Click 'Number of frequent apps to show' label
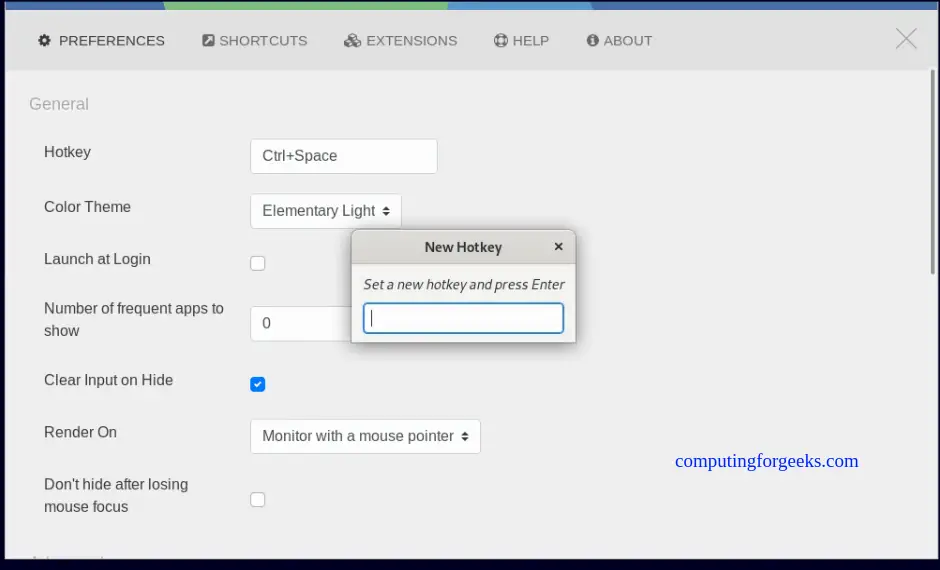The image size is (940, 570). (134, 319)
